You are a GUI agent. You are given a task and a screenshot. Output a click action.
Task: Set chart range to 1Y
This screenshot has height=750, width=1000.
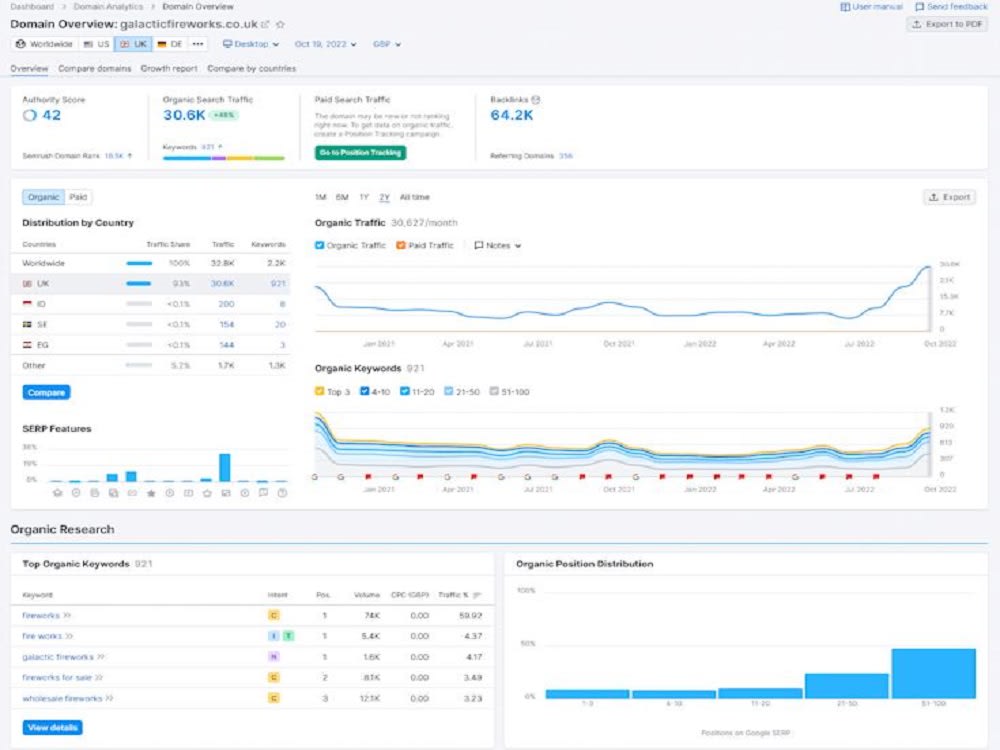coord(364,197)
